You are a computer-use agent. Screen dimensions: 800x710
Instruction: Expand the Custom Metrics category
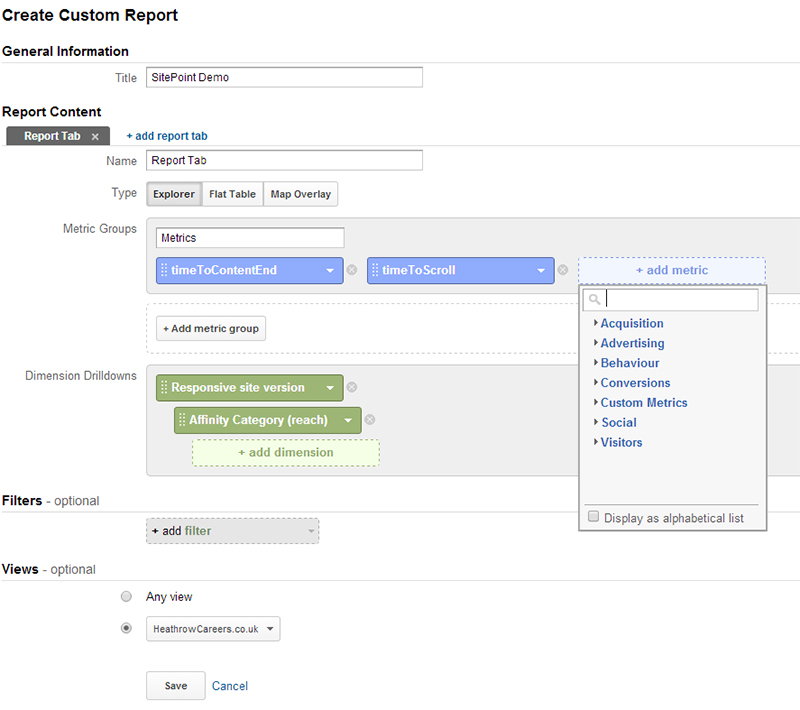(644, 402)
